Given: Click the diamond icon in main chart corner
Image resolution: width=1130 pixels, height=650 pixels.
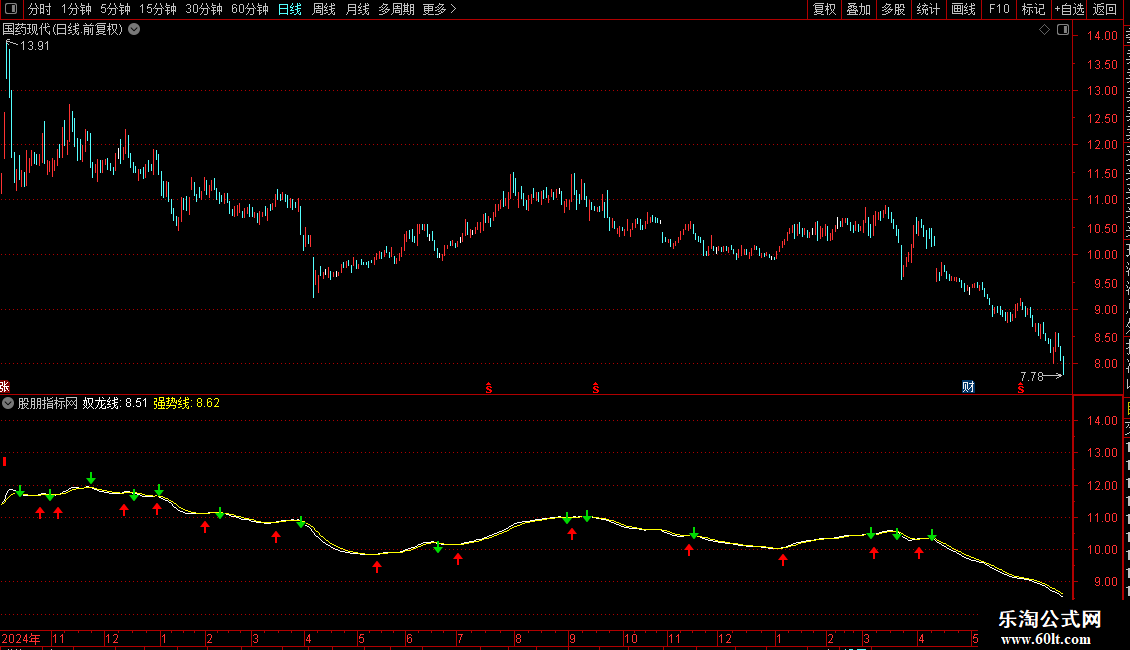Looking at the screenshot, I should coord(1044,30).
